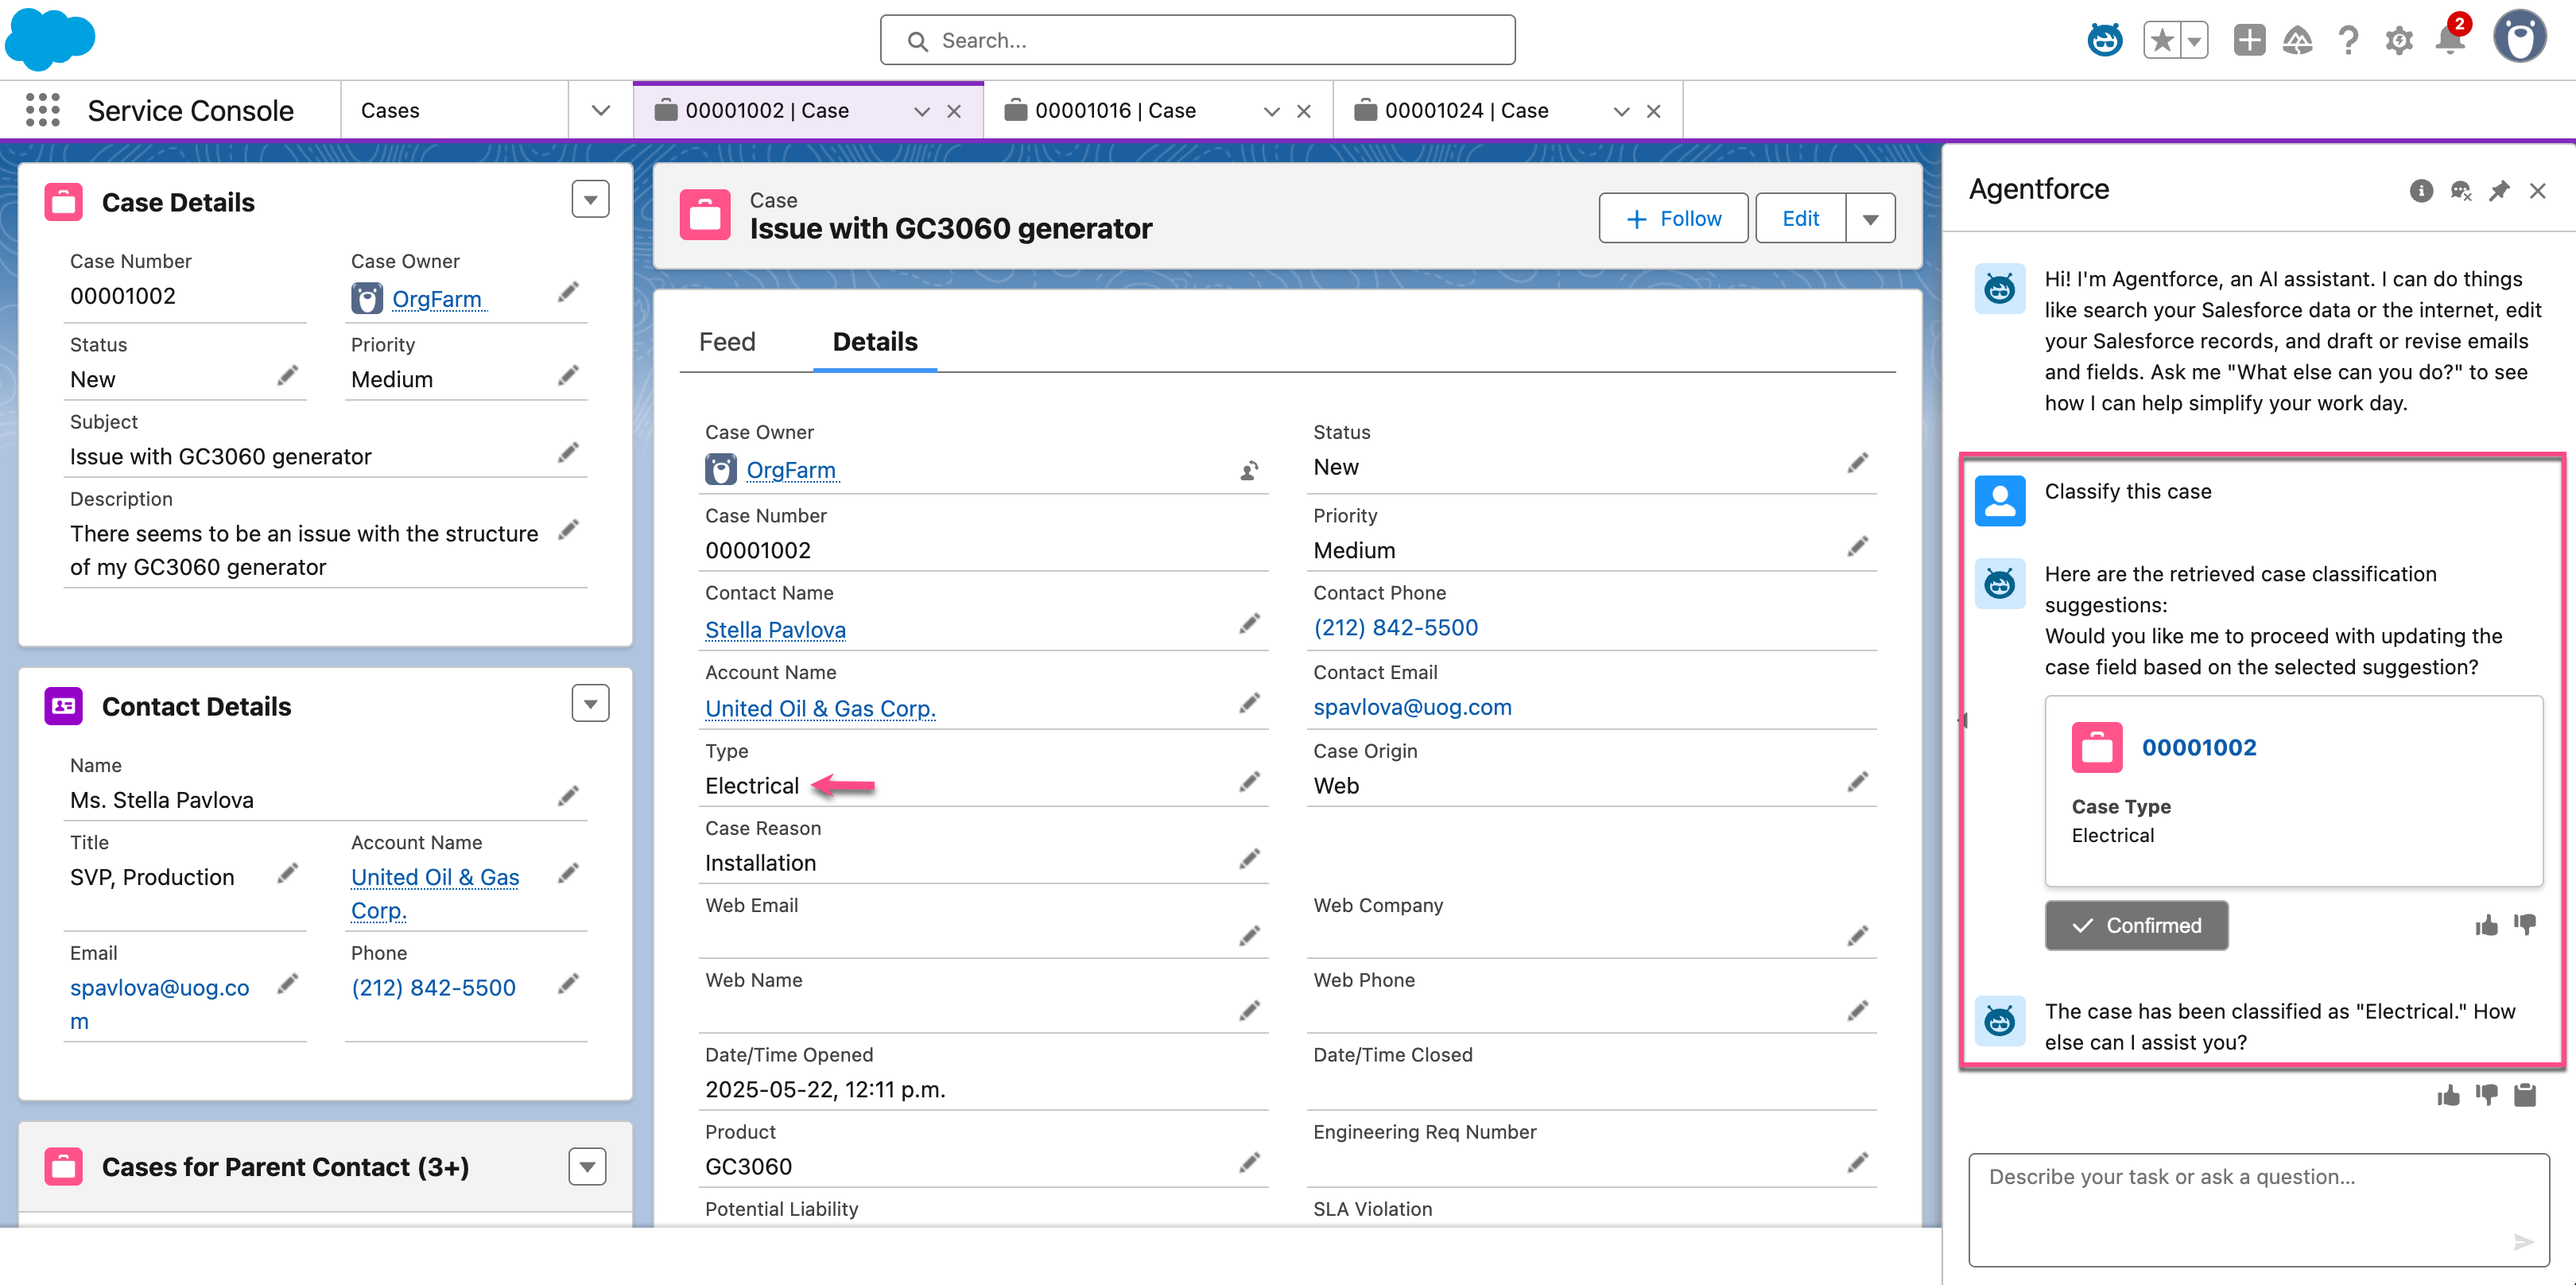Thumbs up the classification suggestion

2486,925
